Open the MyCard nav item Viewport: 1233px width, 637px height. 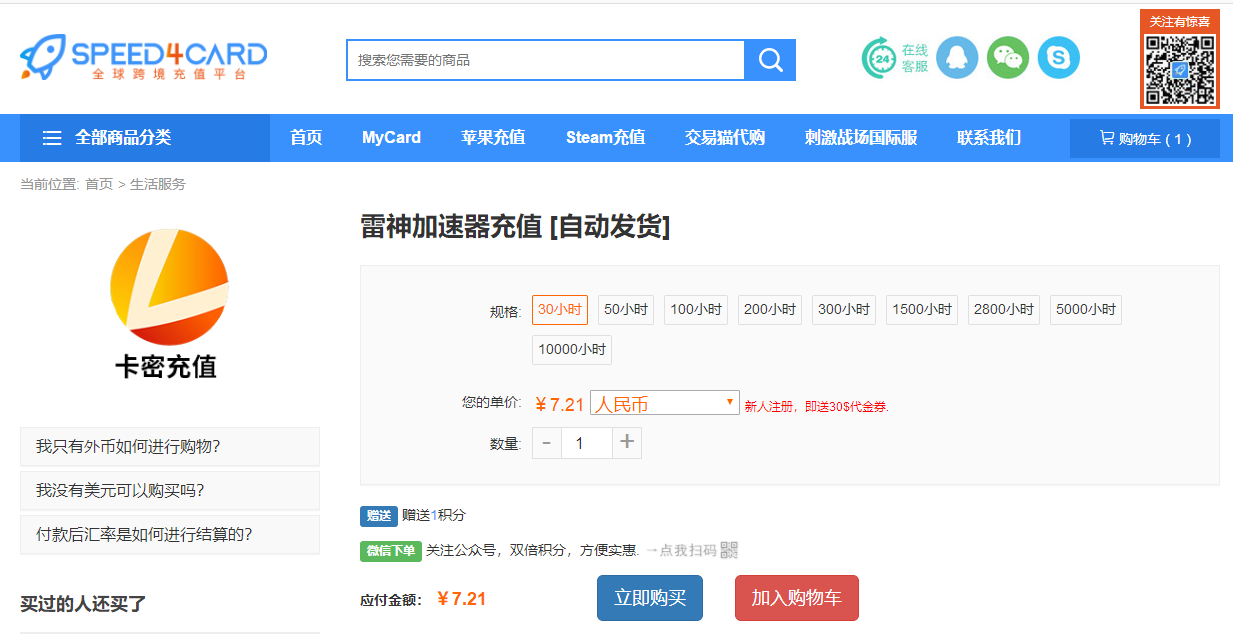coord(391,138)
